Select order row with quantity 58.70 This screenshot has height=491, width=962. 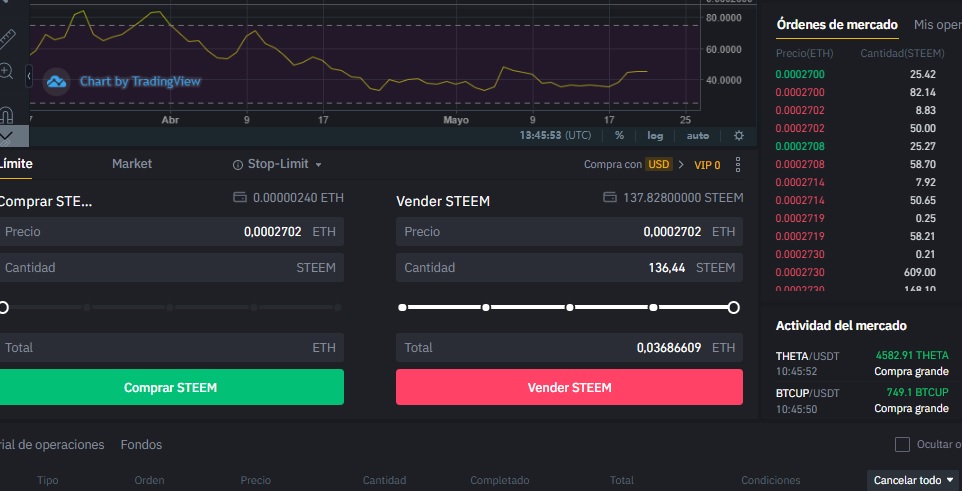coord(856,164)
